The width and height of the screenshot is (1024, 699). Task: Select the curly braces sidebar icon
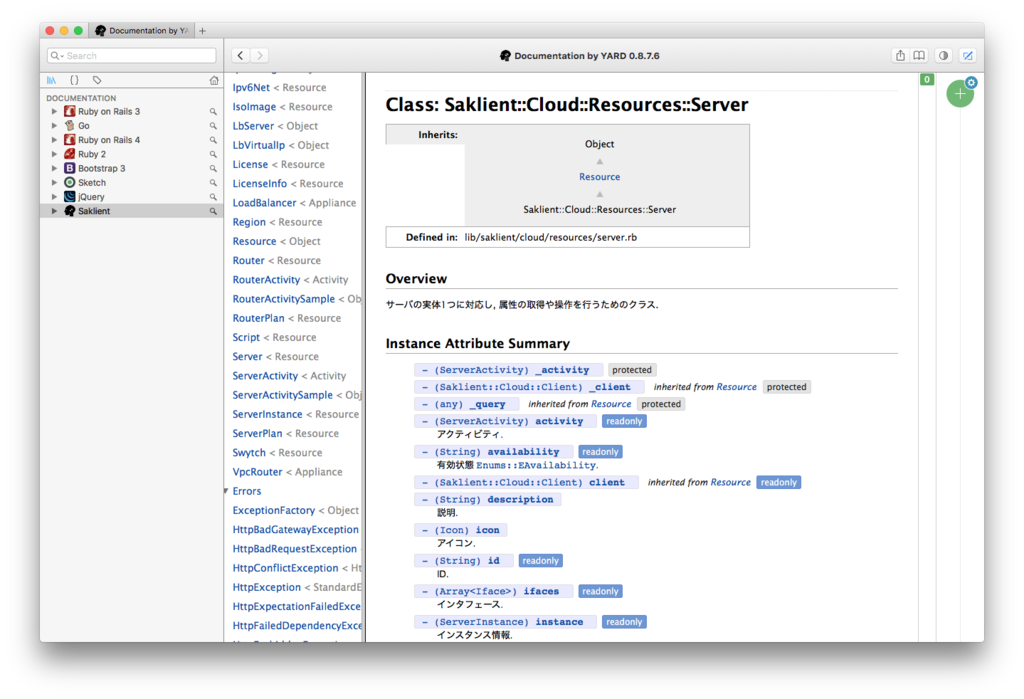[x=74, y=80]
